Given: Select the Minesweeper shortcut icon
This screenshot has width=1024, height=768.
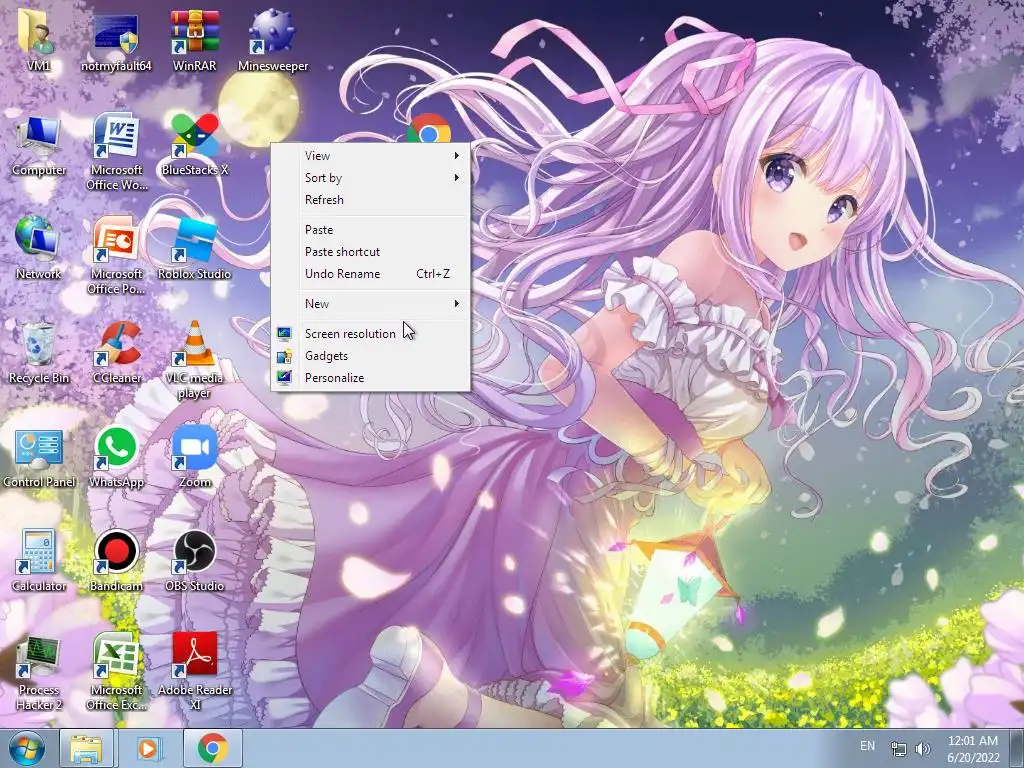Looking at the screenshot, I should click(273, 41).
